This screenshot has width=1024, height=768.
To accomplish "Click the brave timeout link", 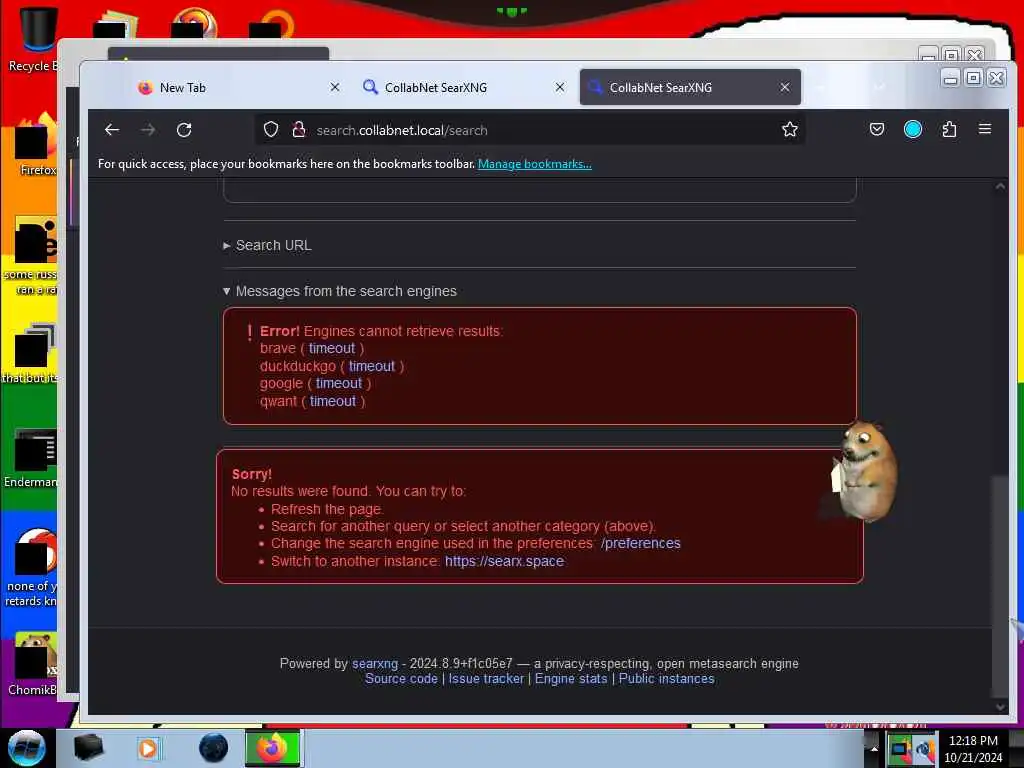I will (332, 349).
